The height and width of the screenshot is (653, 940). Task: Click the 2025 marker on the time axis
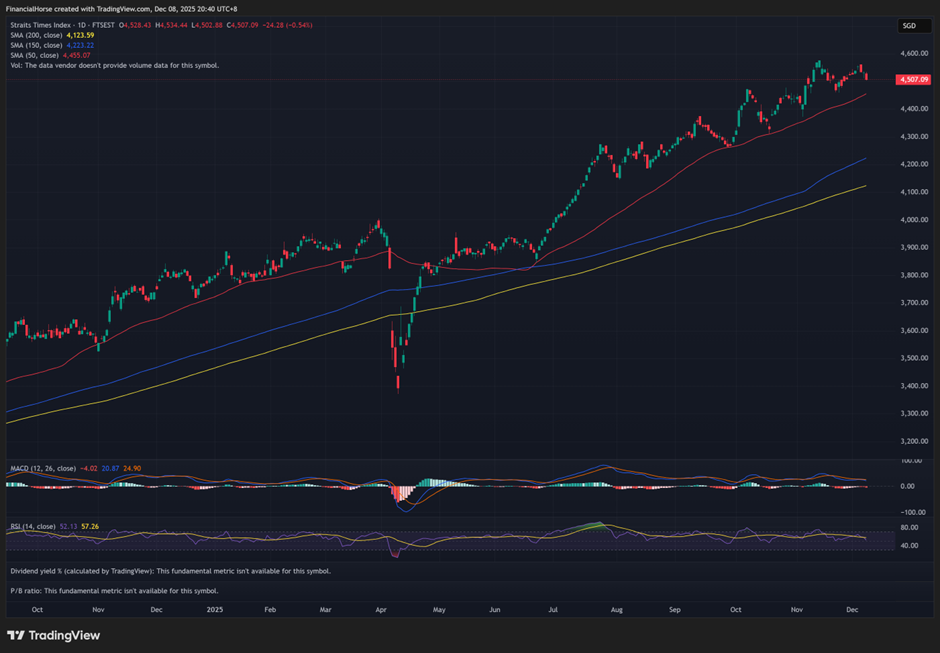tap(213, 608)
